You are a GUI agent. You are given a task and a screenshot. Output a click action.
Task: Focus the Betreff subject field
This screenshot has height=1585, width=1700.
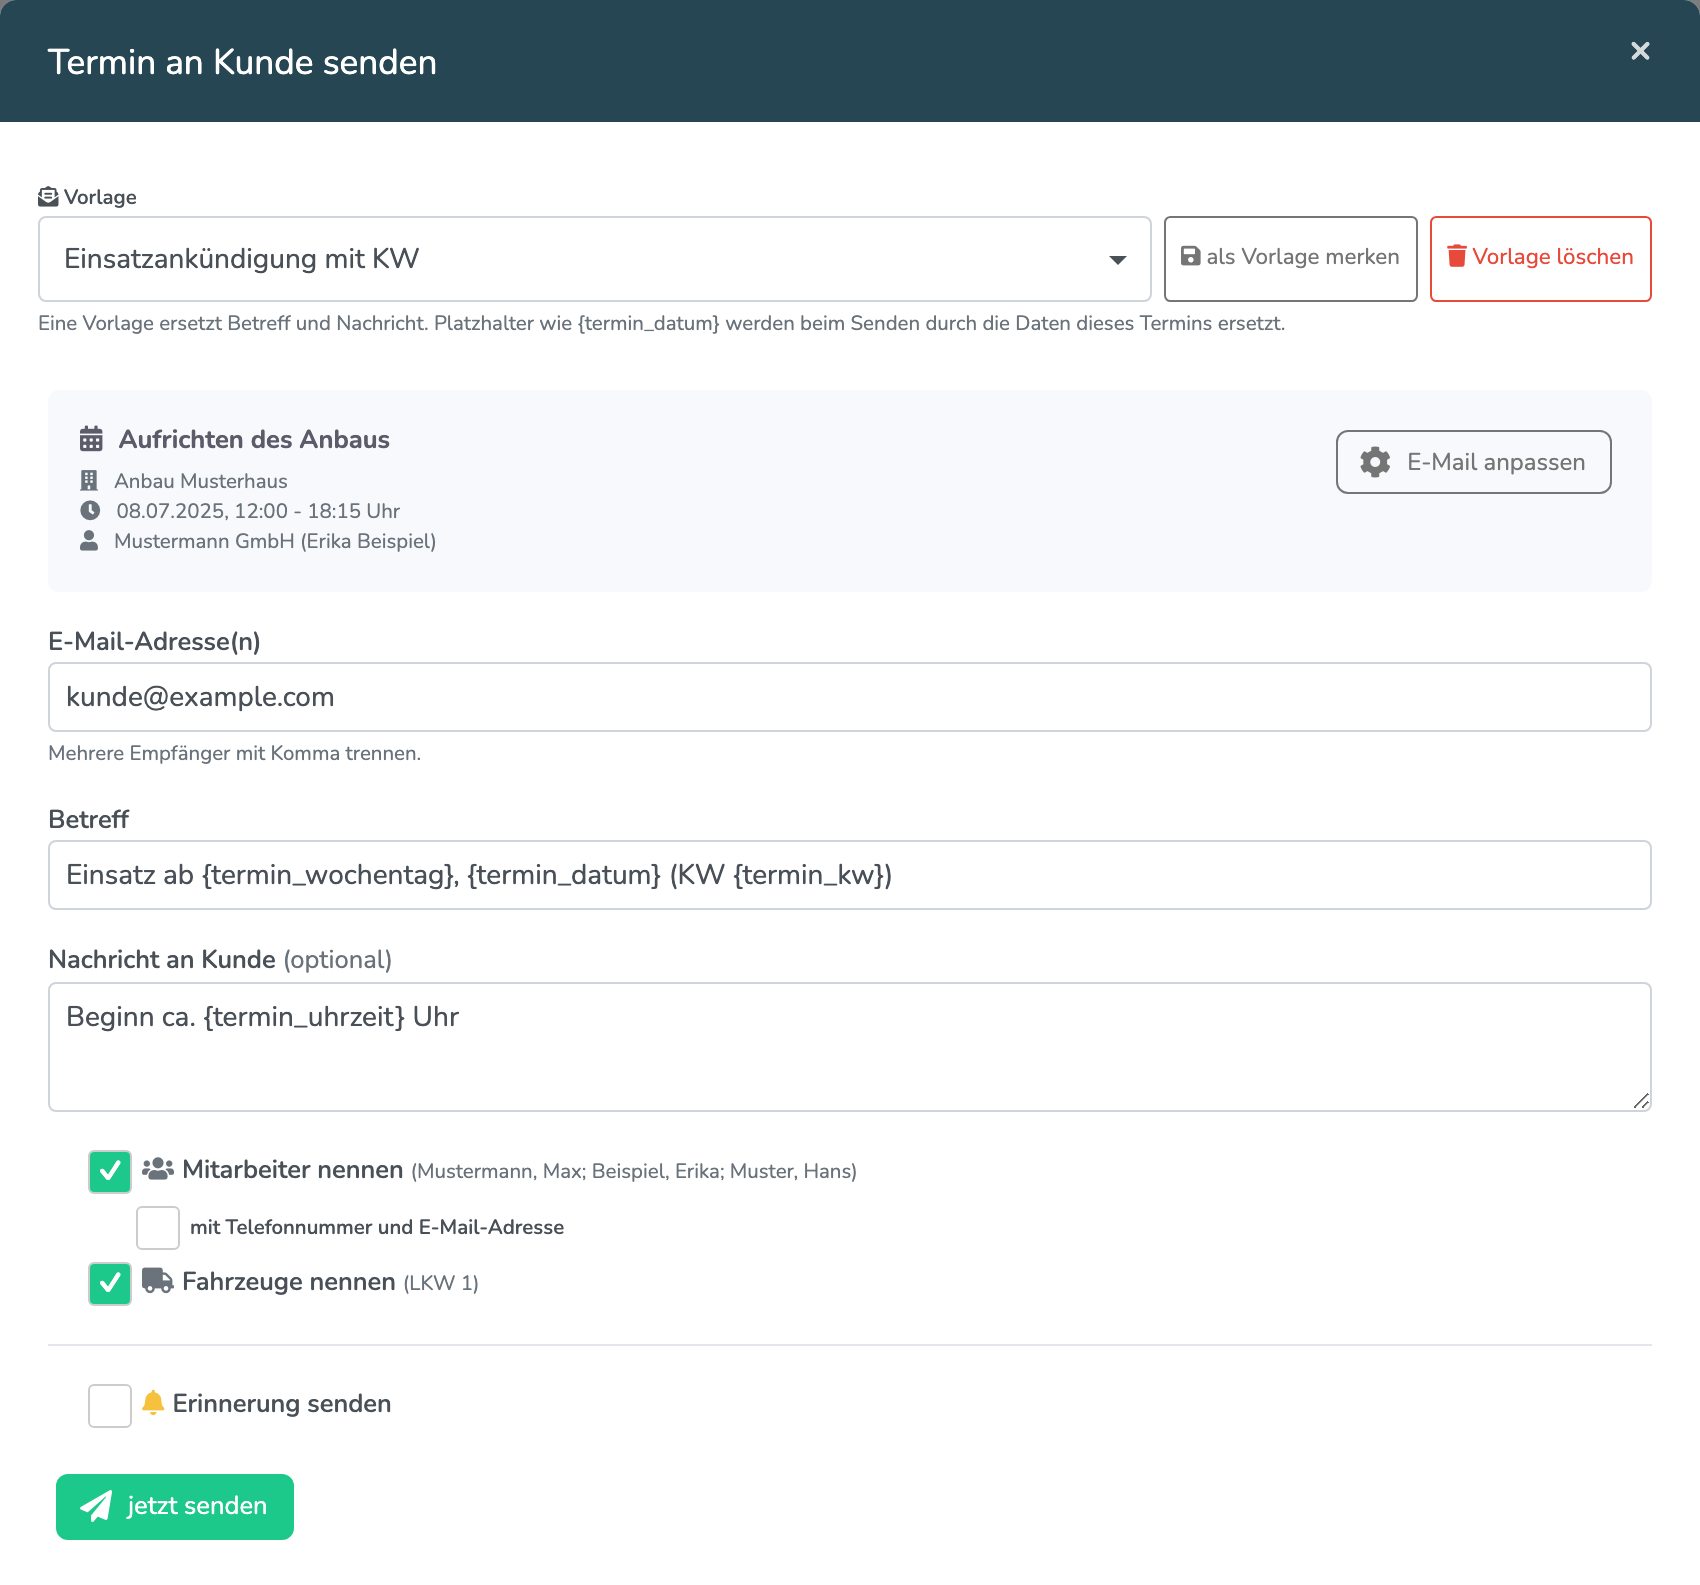click(x=850, y=875)
